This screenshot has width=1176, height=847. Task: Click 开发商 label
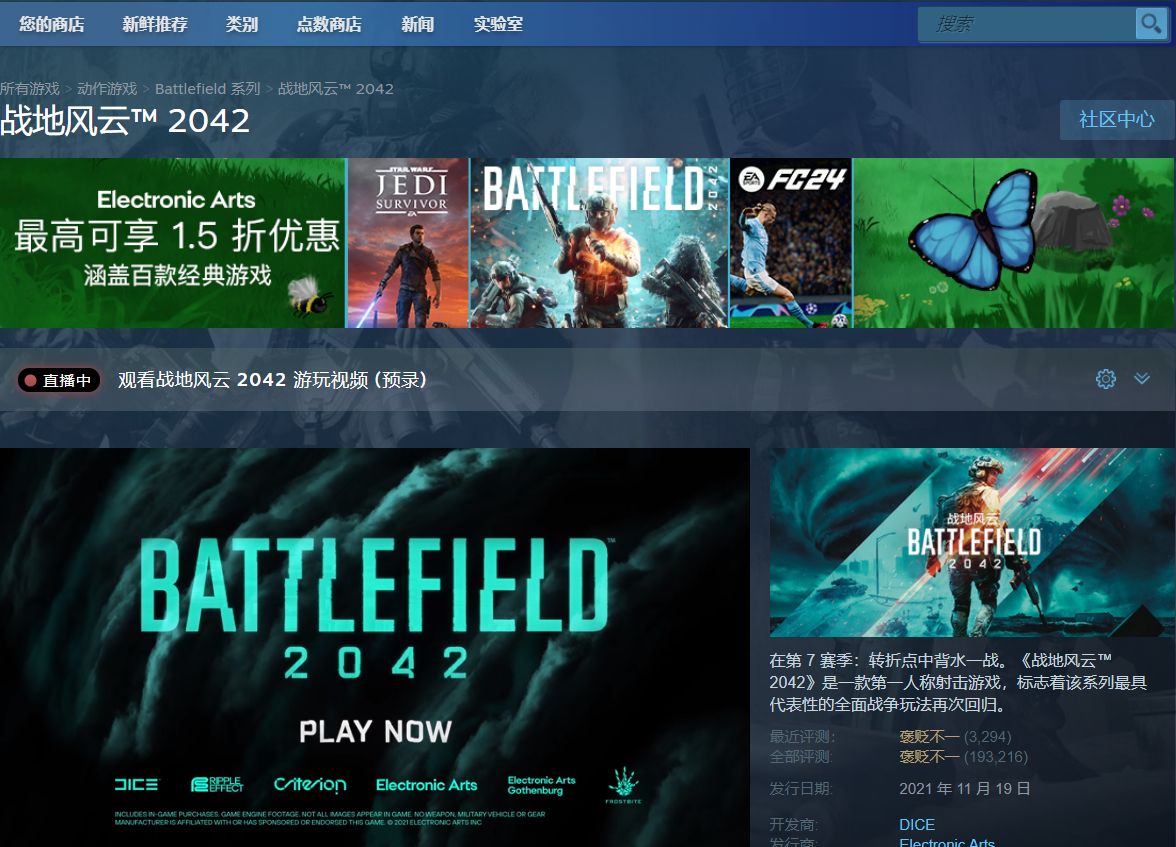point(794,824)
